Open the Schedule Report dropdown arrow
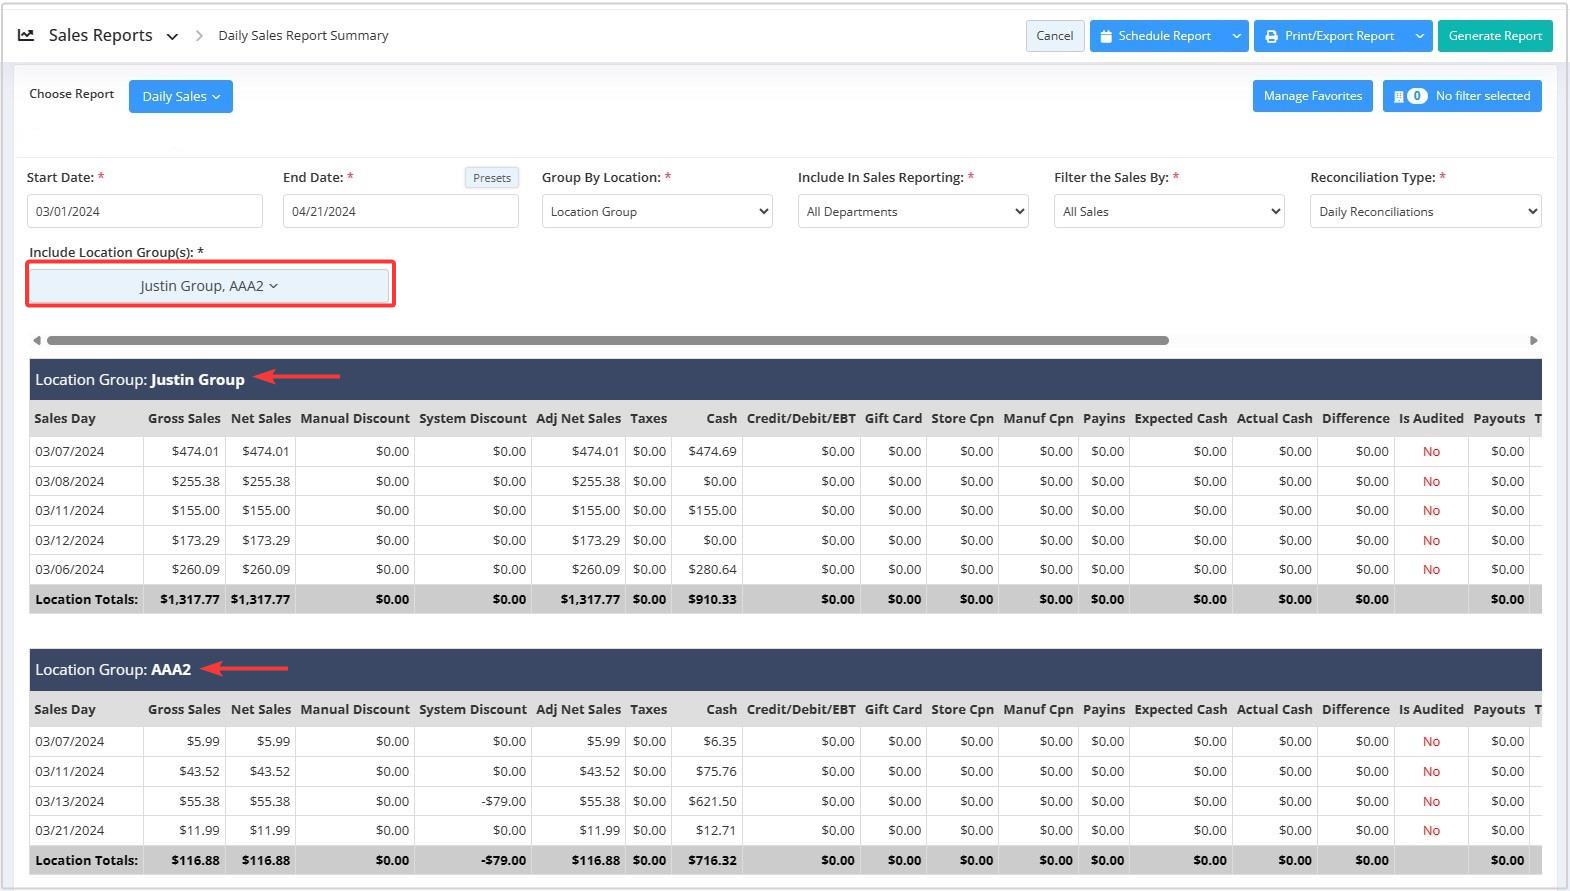This screenshot has width=1570, height=891. [1236, 36]
